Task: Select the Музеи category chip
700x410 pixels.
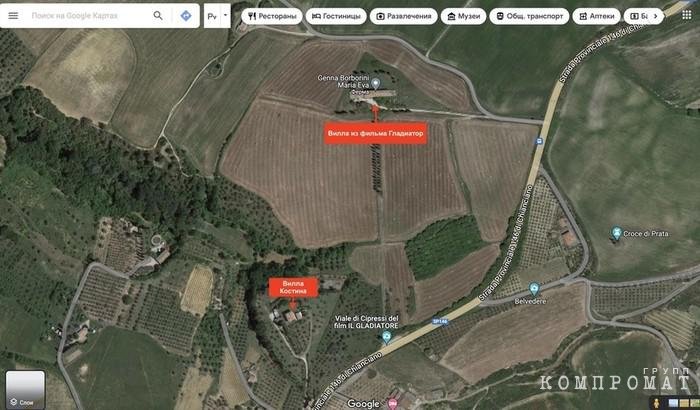Action: pyautogui.click(x=463, y=16)
